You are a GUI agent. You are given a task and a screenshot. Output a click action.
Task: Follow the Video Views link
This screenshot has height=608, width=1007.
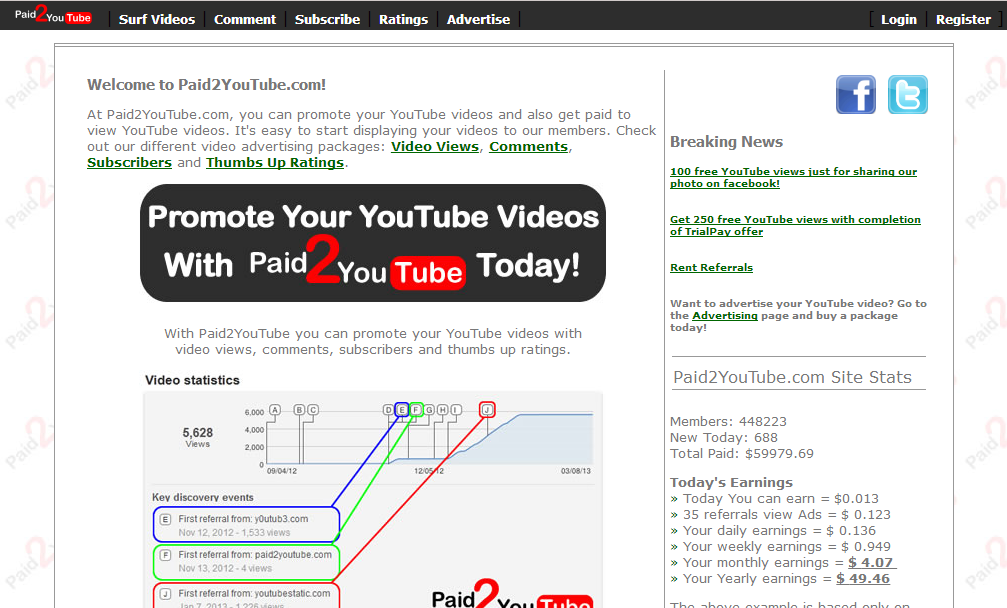[435, 146]
